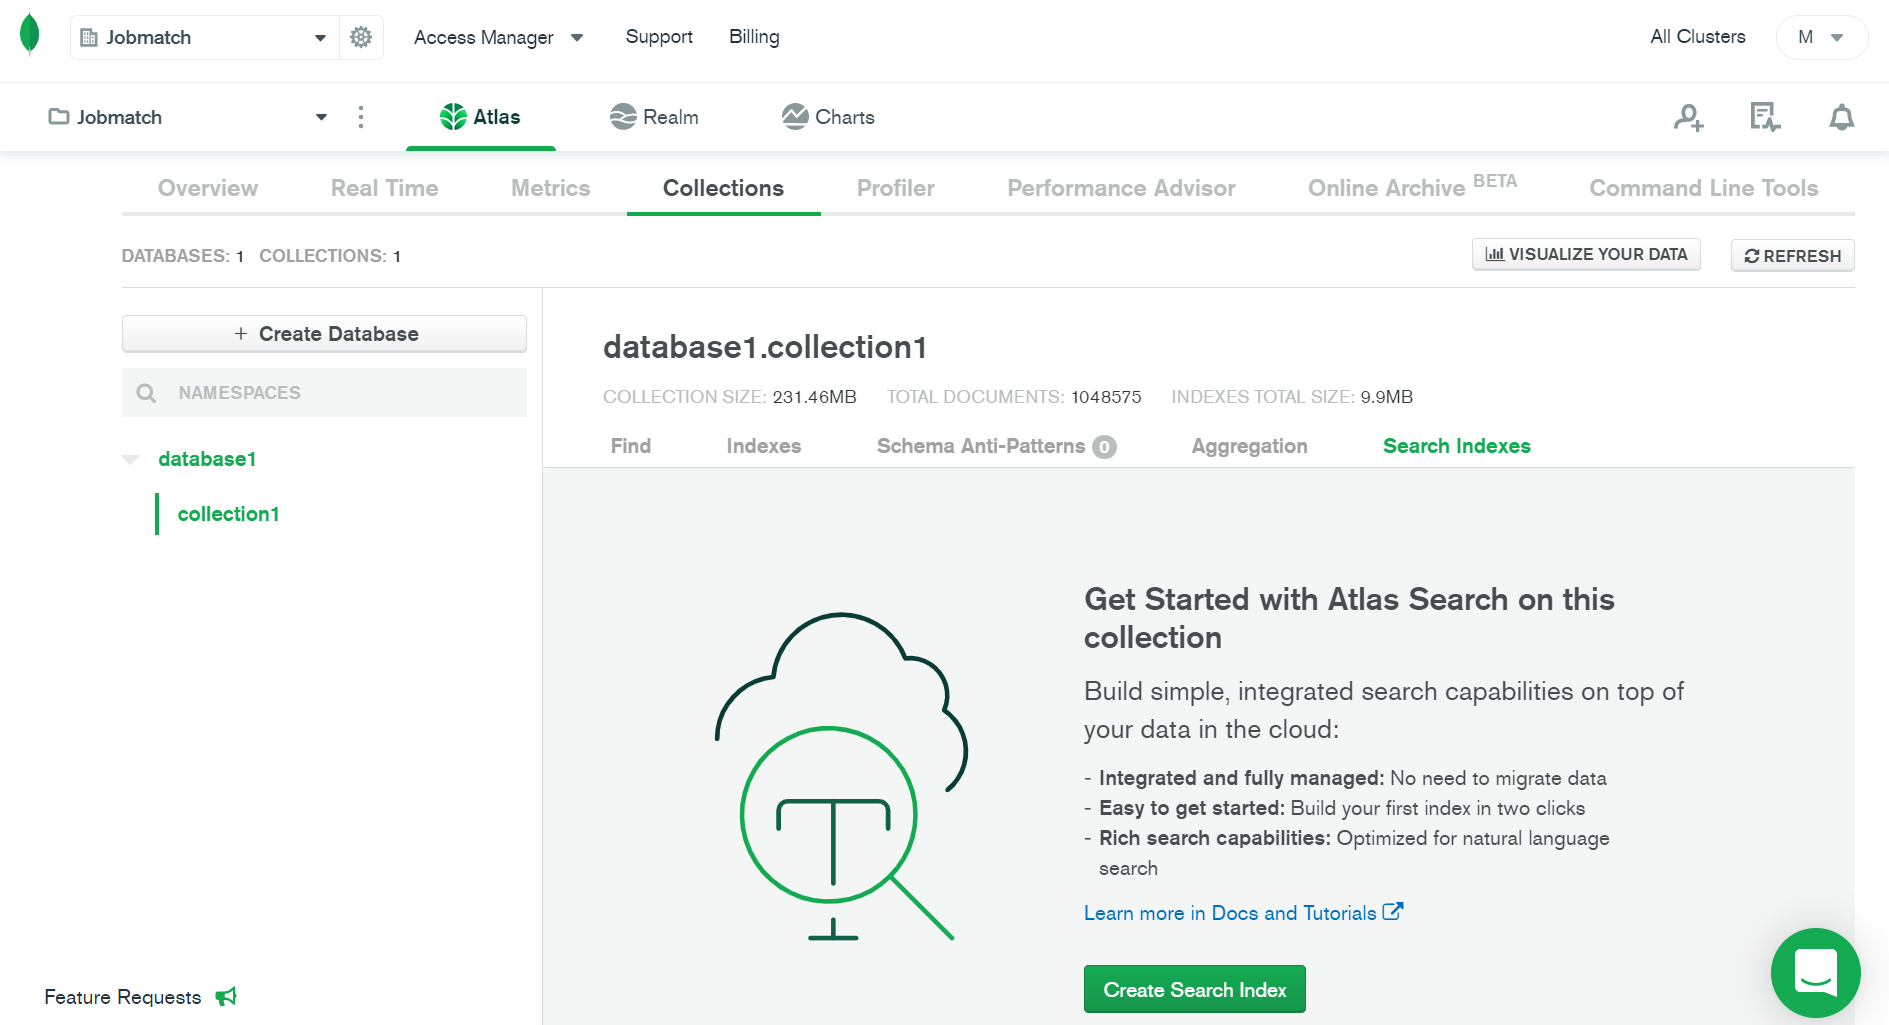Open the project options kebab menu
Image resolution: width=1889 pixels, height=1025 pixels.
pyautogui.click(x=361, y=117)
